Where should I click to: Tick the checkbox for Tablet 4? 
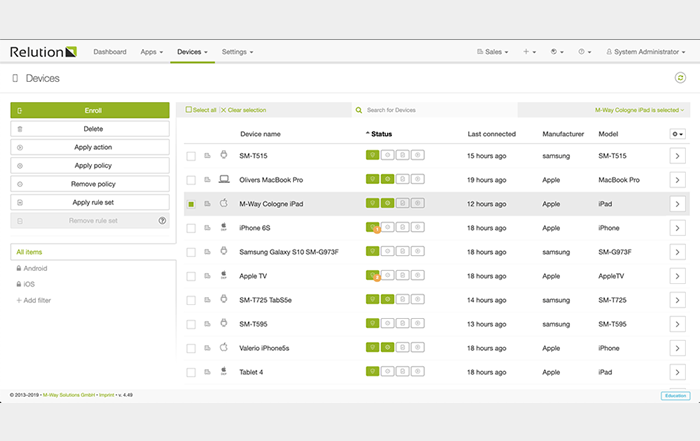pyautogui.click(x=191, y=372)
